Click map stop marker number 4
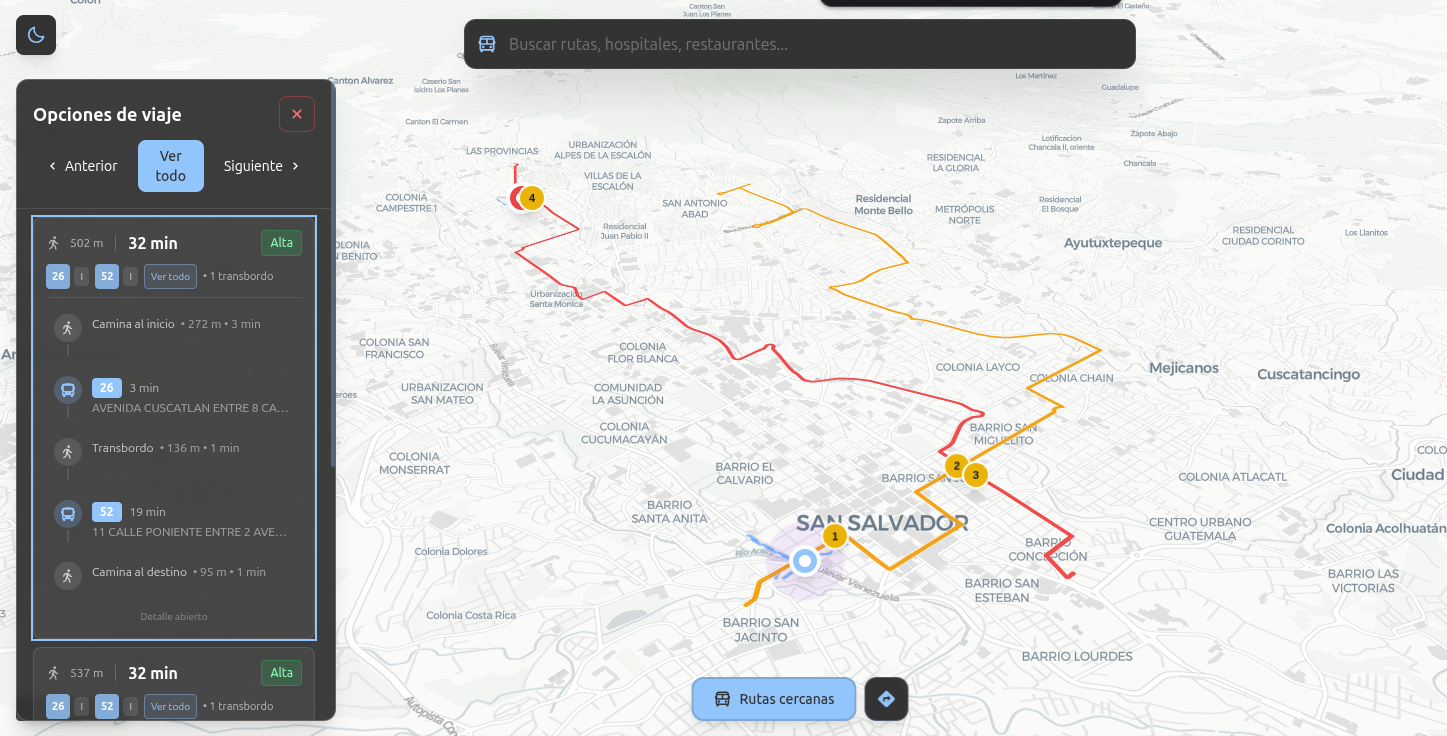 click(532, 198)
